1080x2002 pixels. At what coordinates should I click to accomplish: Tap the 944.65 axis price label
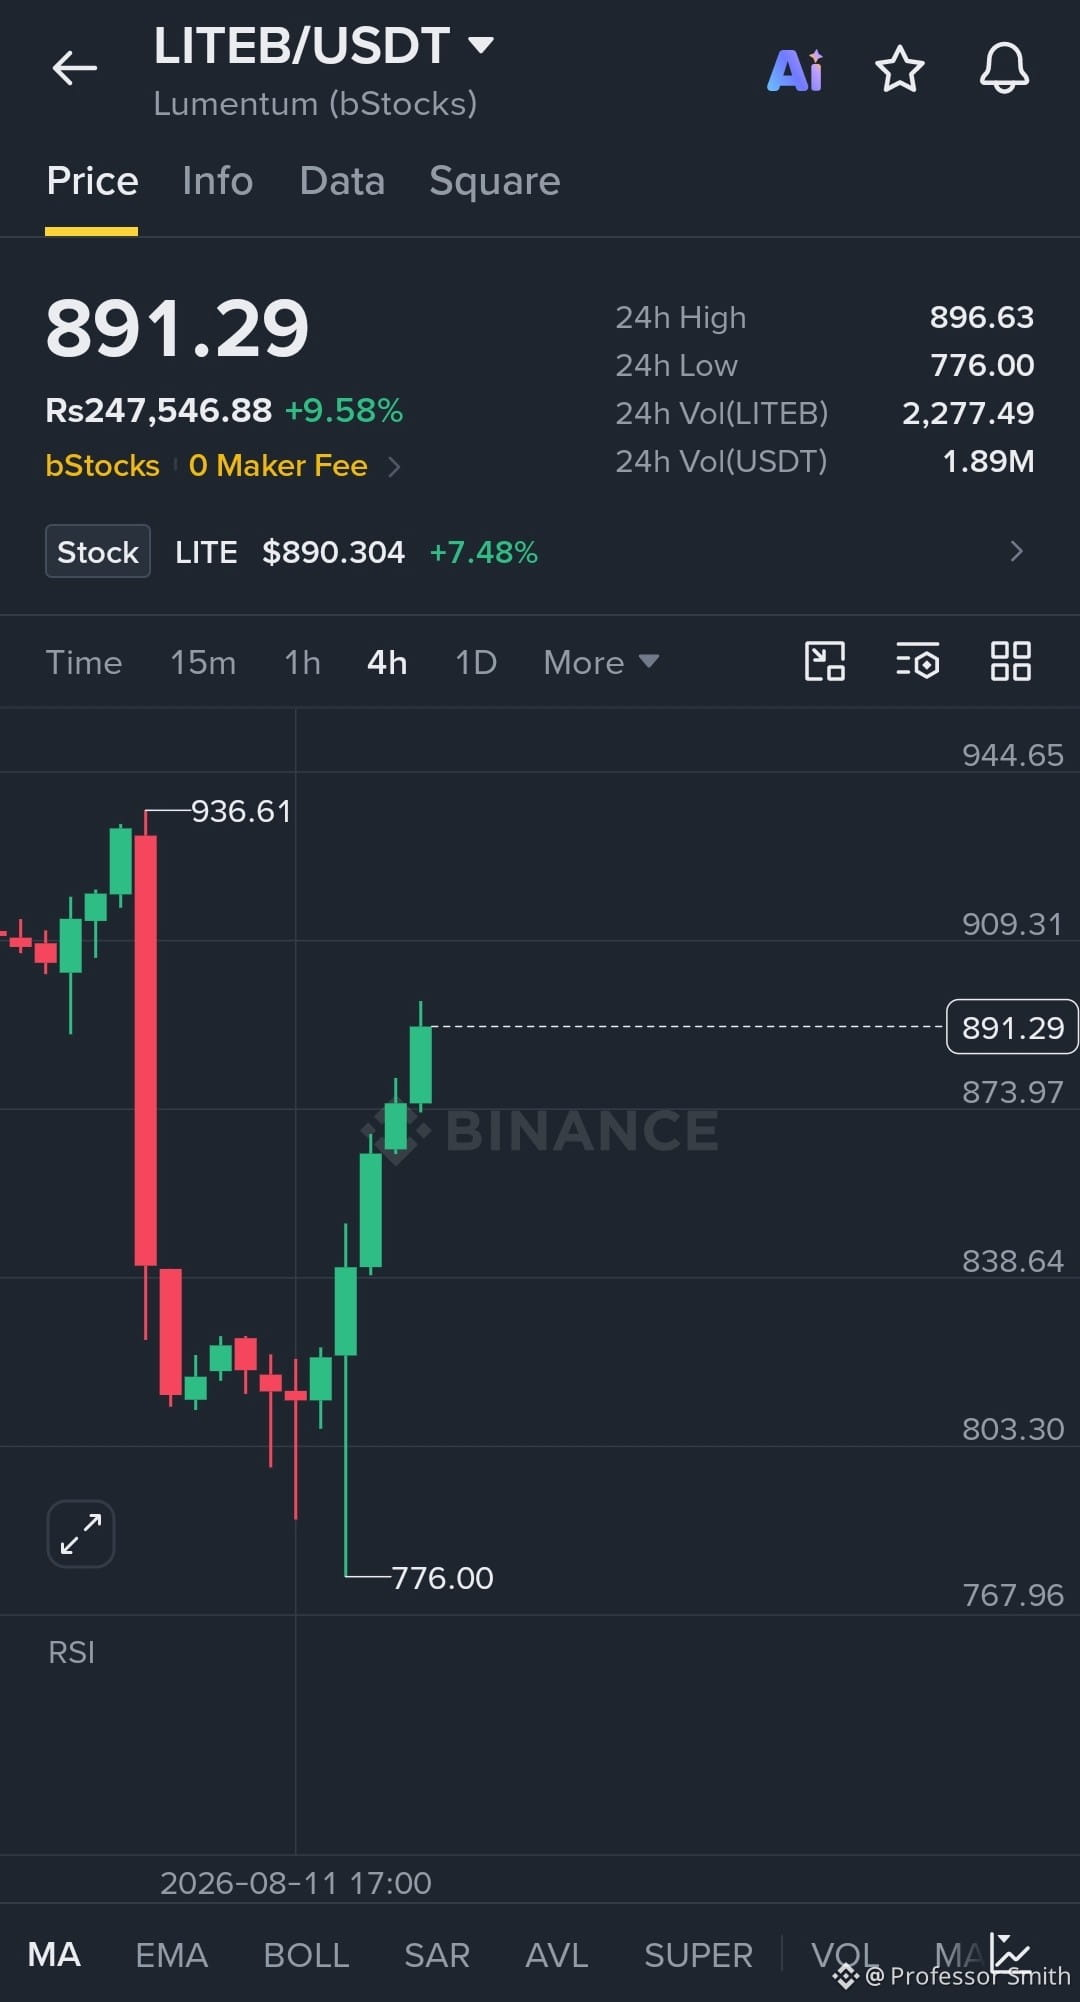click(1012, 755)
